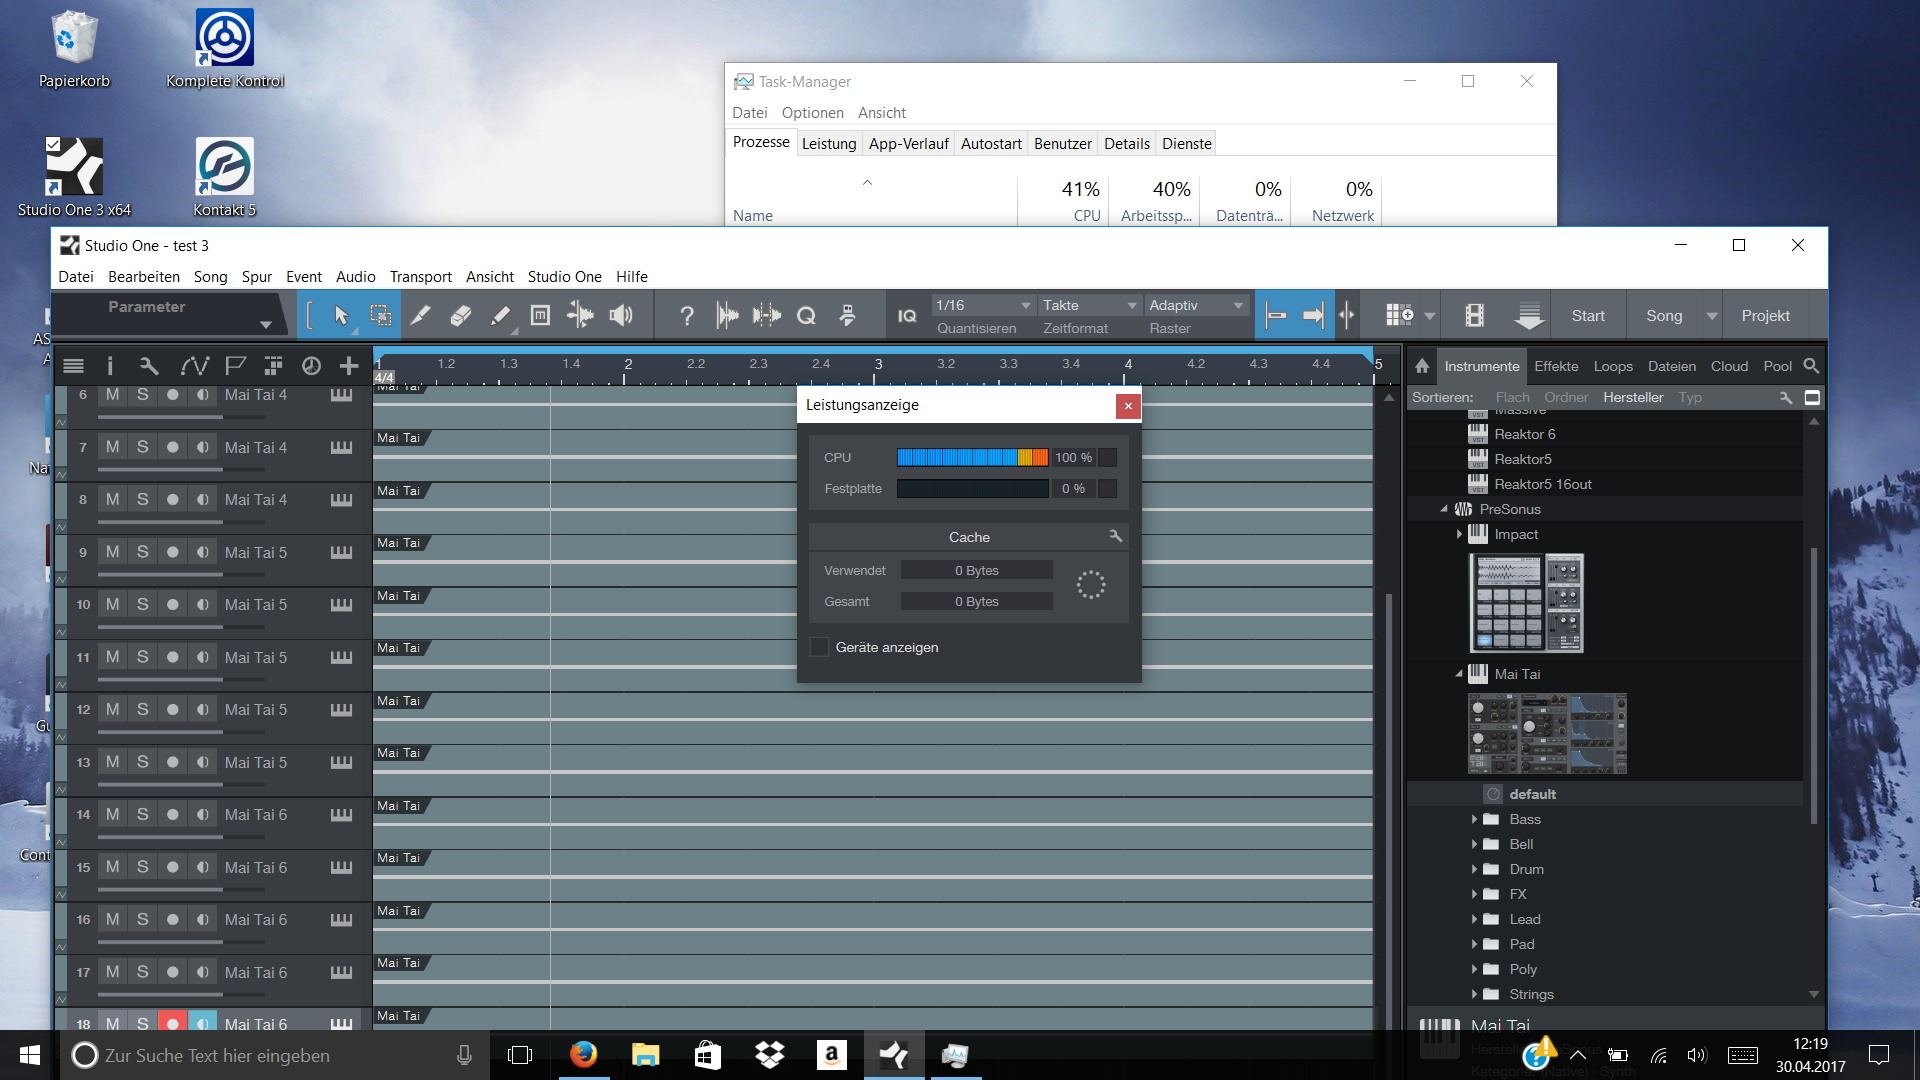Open the 1/16 Quantisieren dropdown
Viewport: 1920px width, 1080px height.
tap(982, 305)
